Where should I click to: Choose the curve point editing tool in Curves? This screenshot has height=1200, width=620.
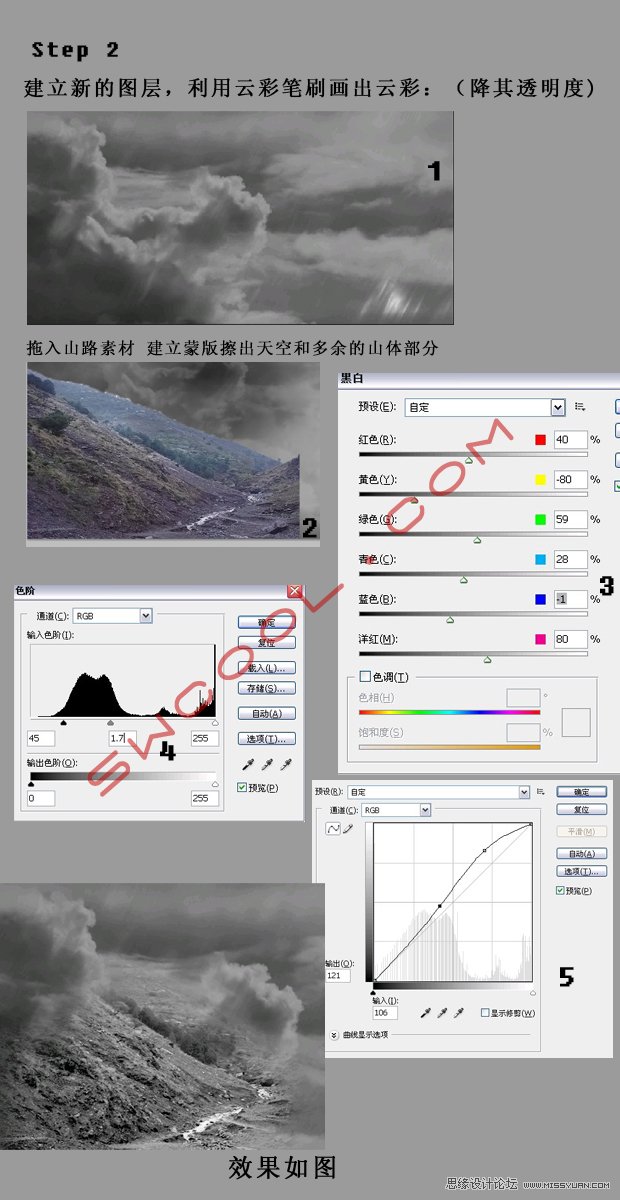(334, 829)
